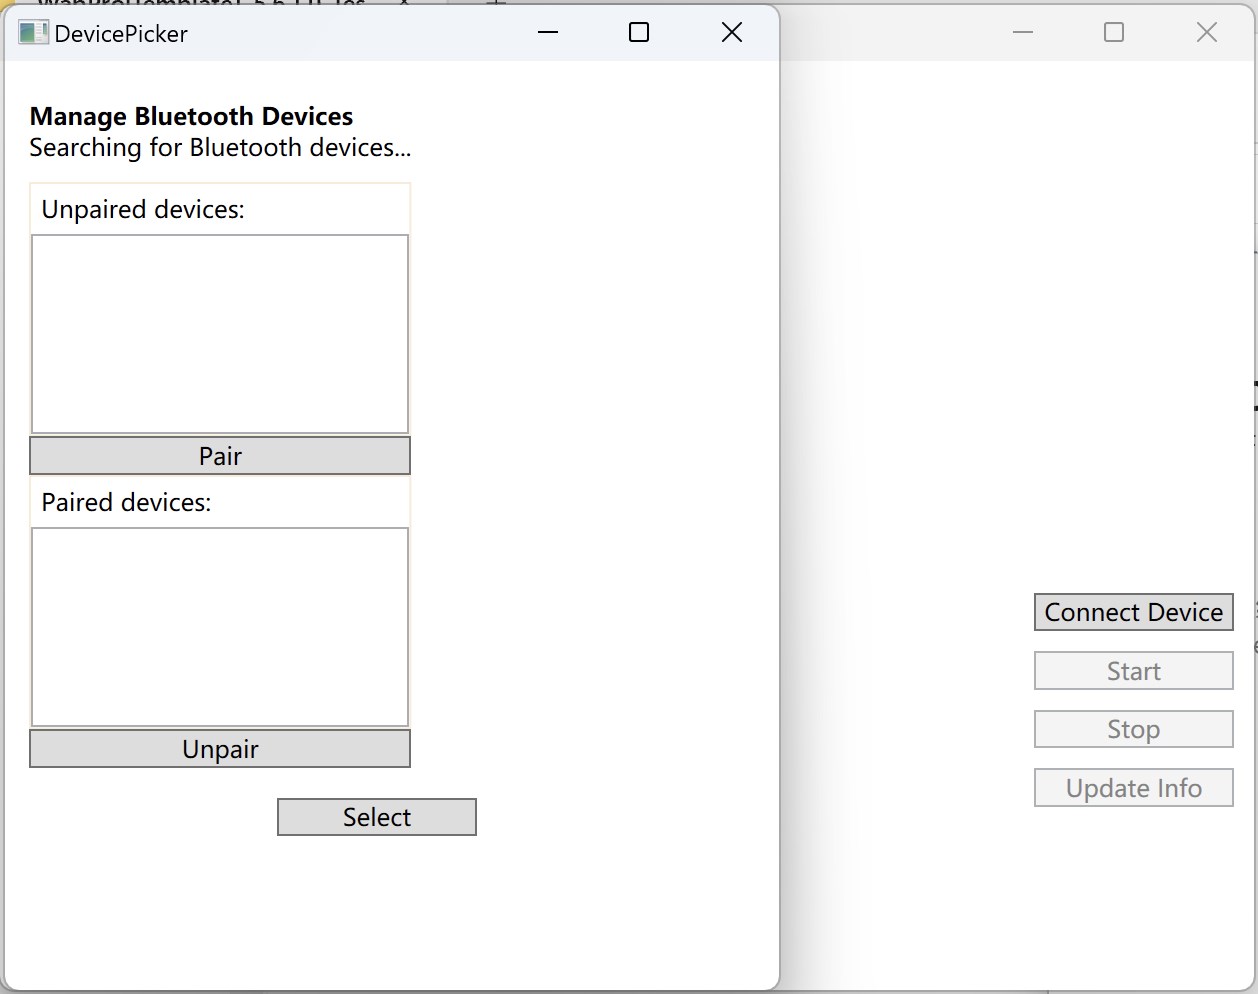Minimize the DevicePicker window

point(547,32)
